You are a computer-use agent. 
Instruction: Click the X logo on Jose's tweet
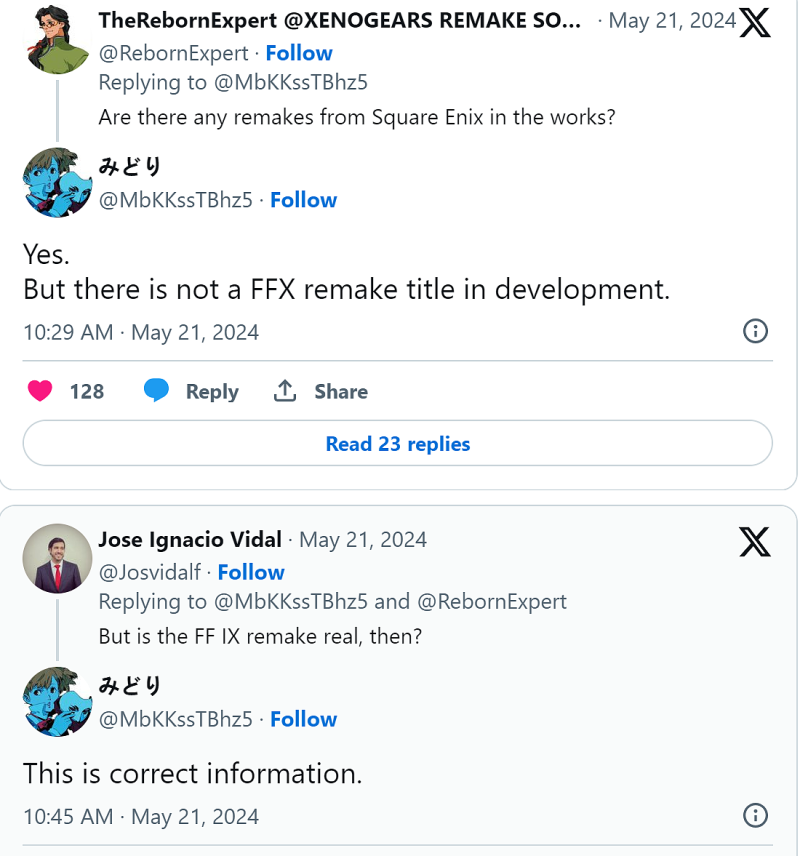pyautogui.click(x=755, y=542)
